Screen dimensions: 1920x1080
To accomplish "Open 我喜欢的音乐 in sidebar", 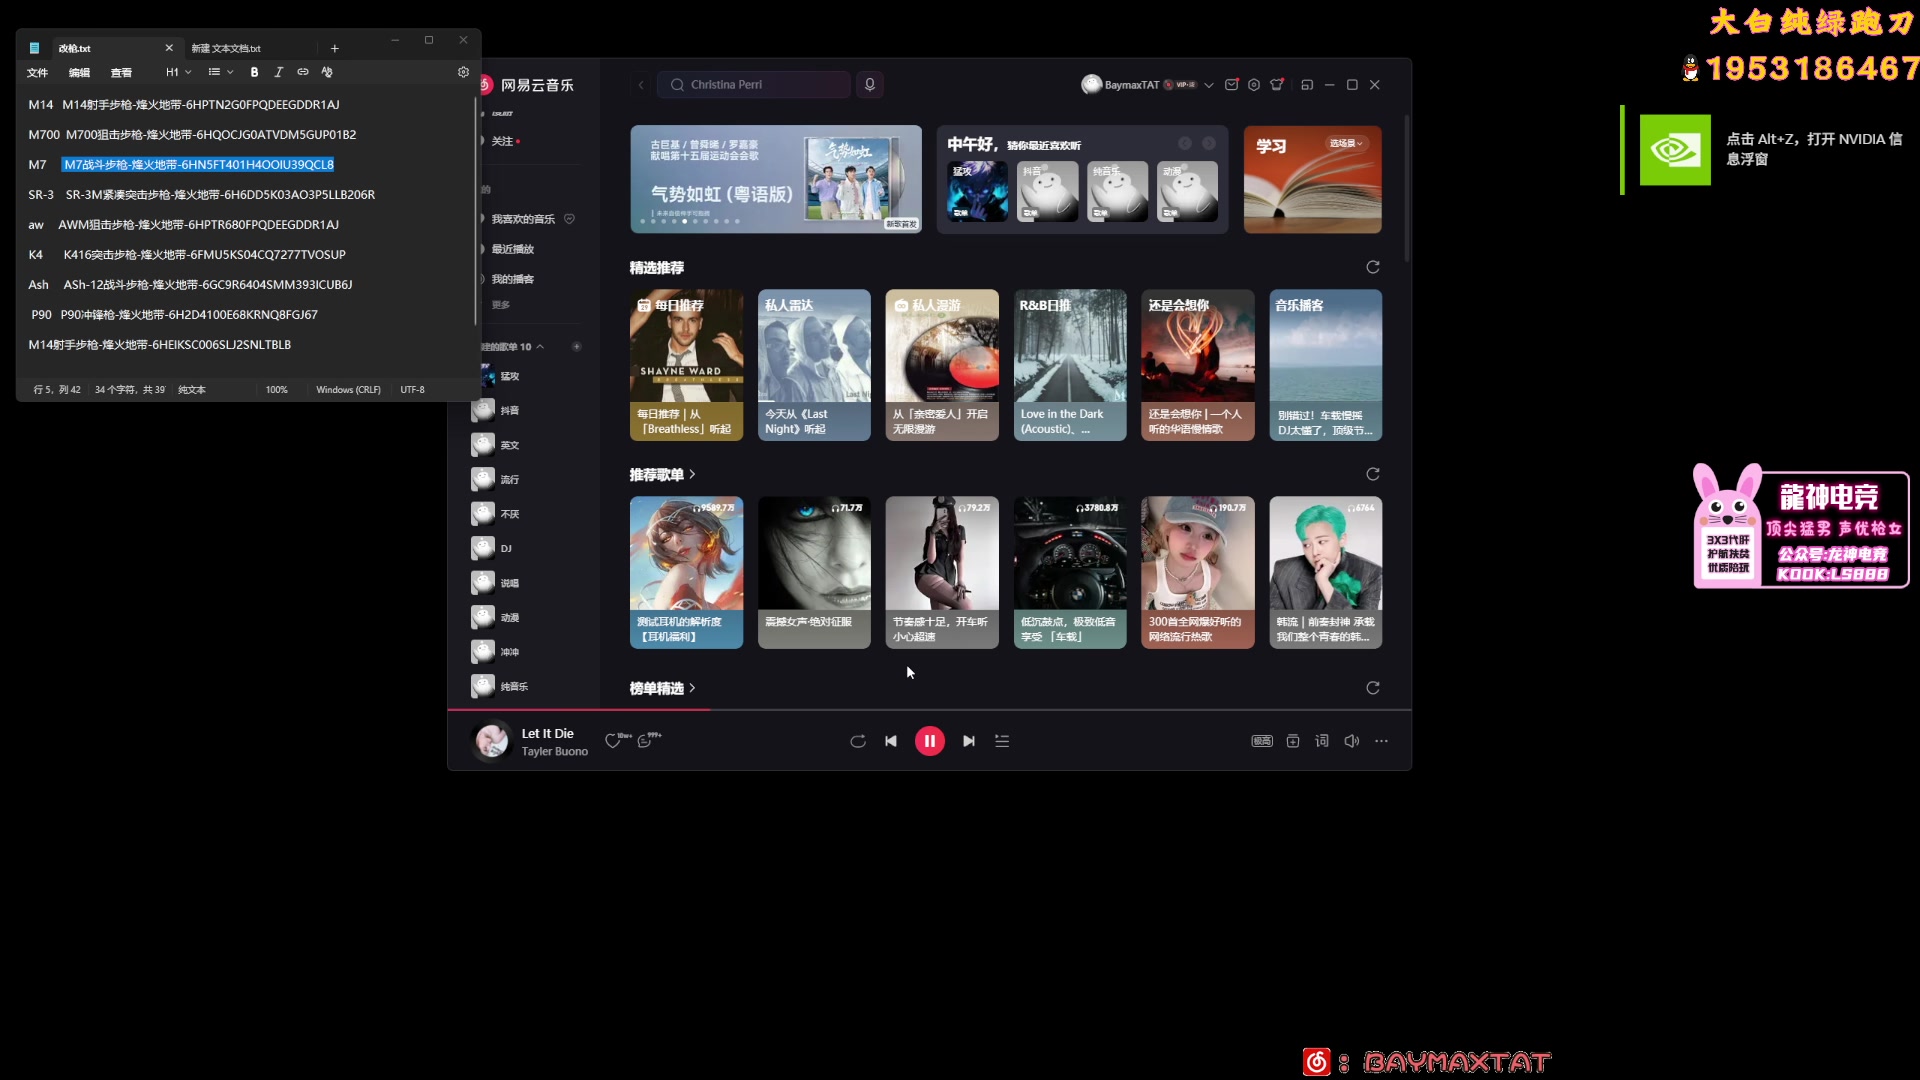I will click(522, 219).
